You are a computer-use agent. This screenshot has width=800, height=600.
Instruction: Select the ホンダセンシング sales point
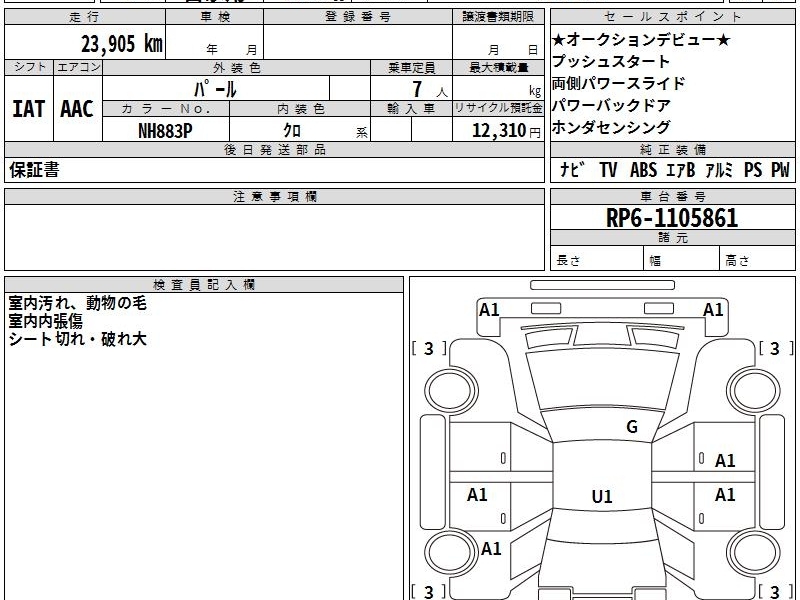coord(611,127)
